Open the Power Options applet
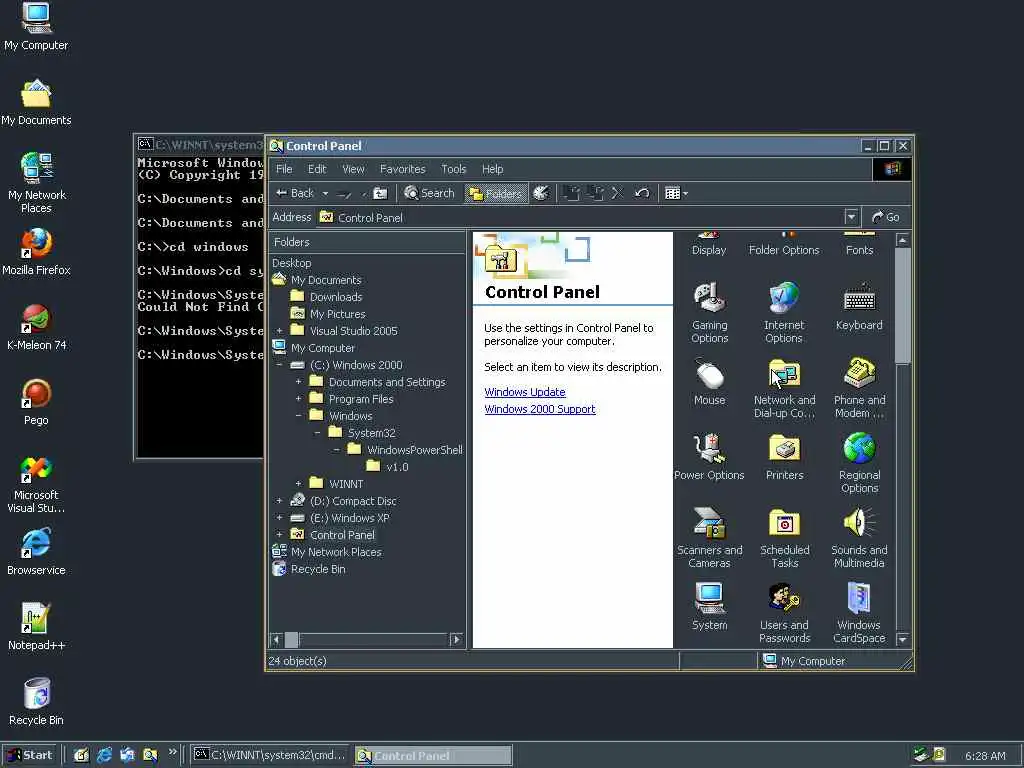Screen dimensions: 1024x768 [709, 456]
